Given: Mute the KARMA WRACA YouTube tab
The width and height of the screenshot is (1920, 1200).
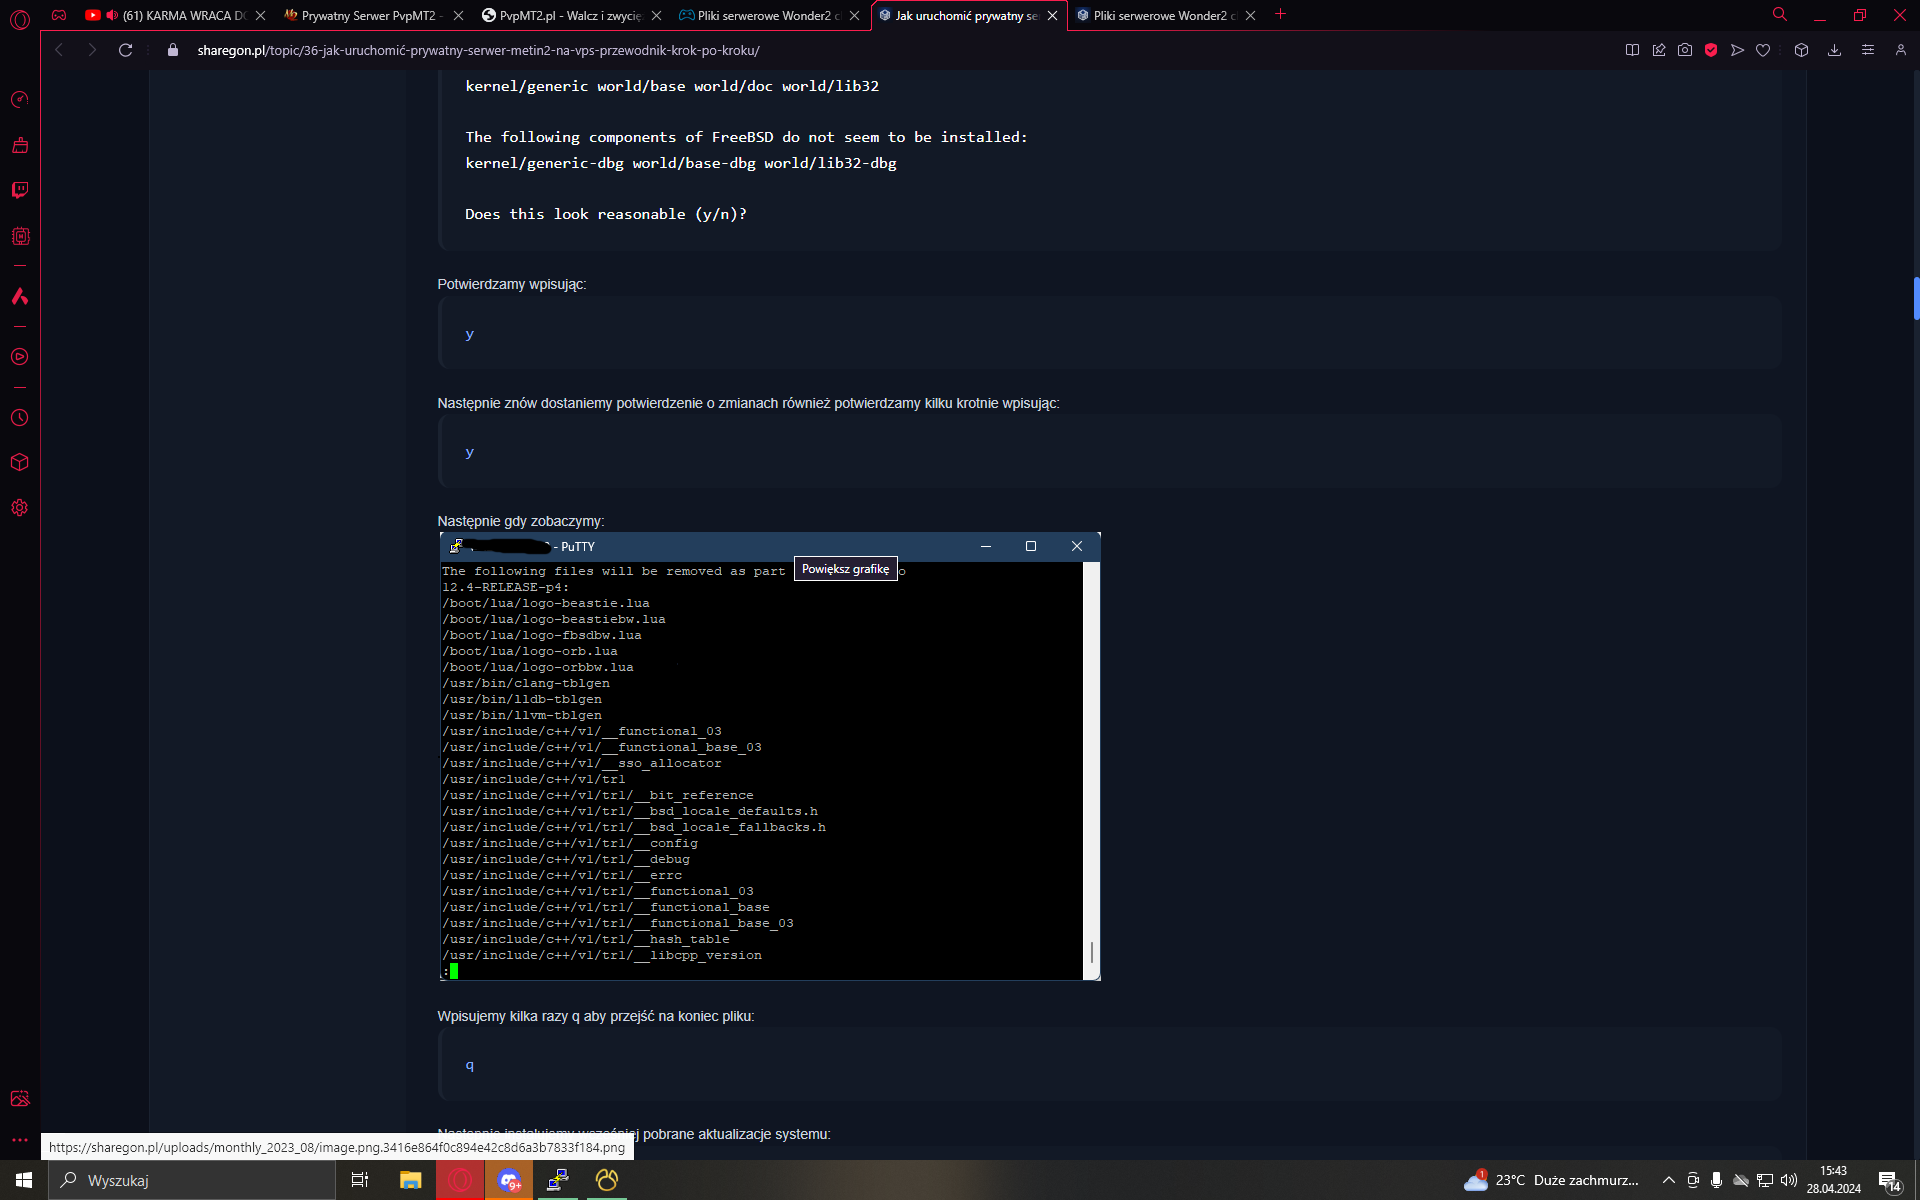Looking at the screenshot, I should (112, 15).
